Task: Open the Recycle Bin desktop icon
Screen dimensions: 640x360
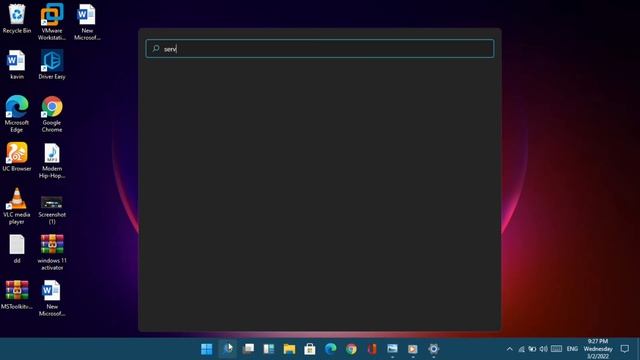Action: [17, 19]
